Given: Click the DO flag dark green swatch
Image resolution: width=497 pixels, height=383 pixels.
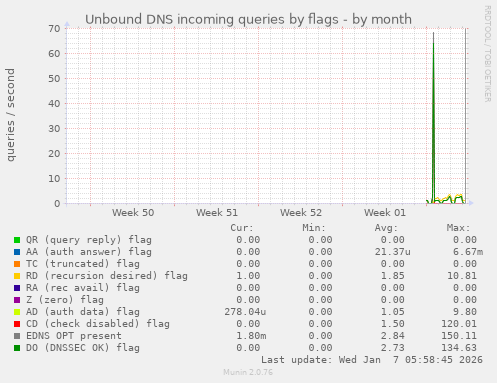Looking at the screenshot, I should pyautogui.click(x=17, y=348).
